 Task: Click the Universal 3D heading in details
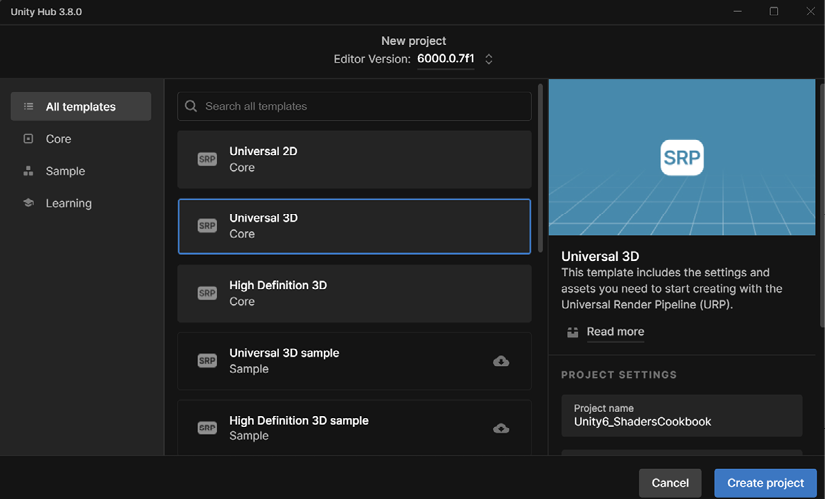(x=600, y=256)
